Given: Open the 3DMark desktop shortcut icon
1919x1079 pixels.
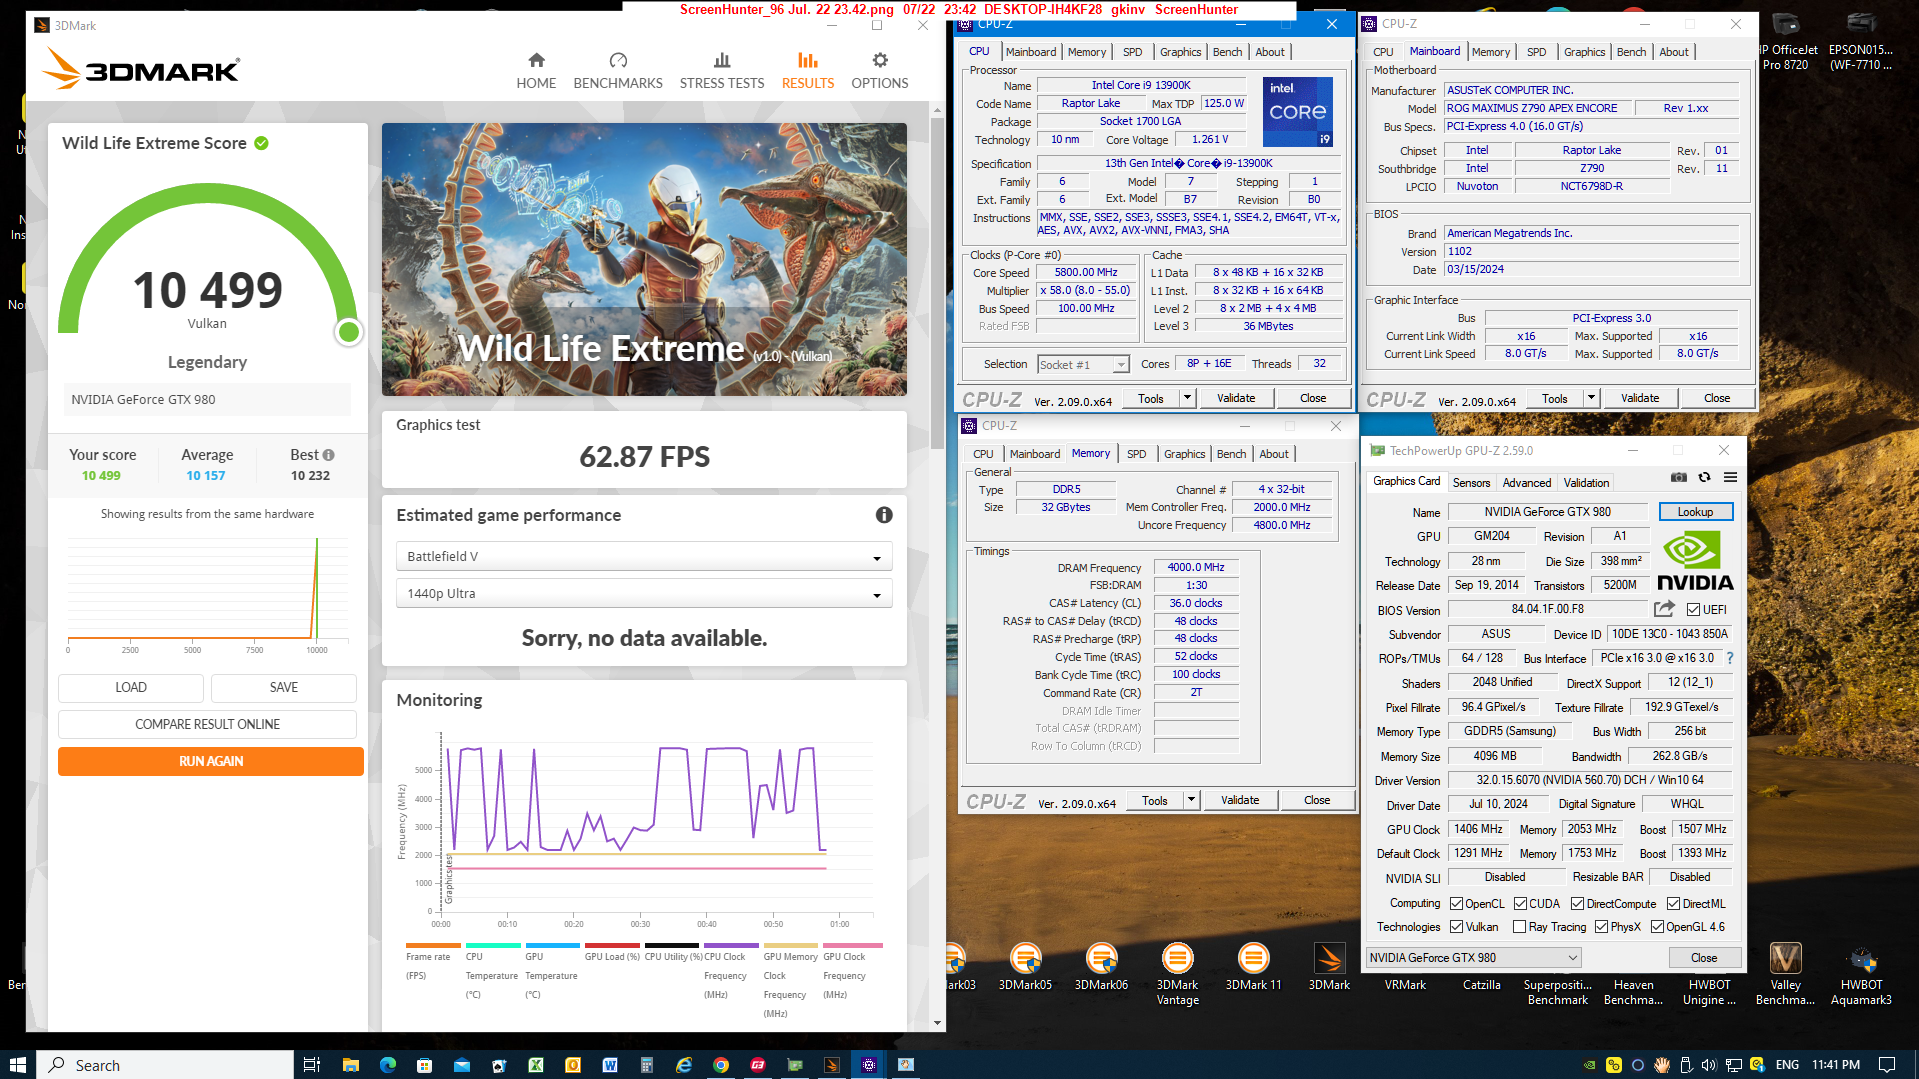Looking at the screenshot, I should pyautogui.click(x=1329, y=968).
